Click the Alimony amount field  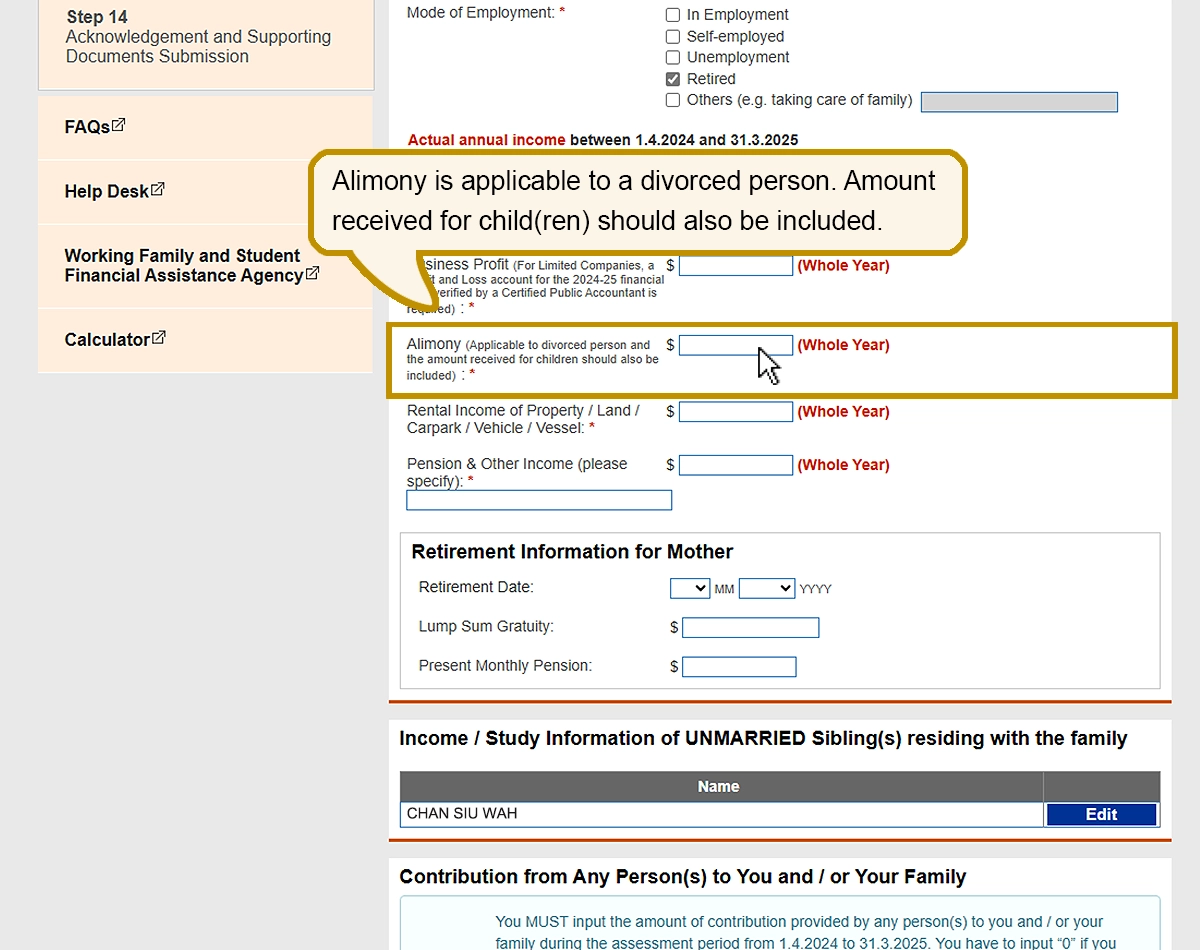(736, 345)
